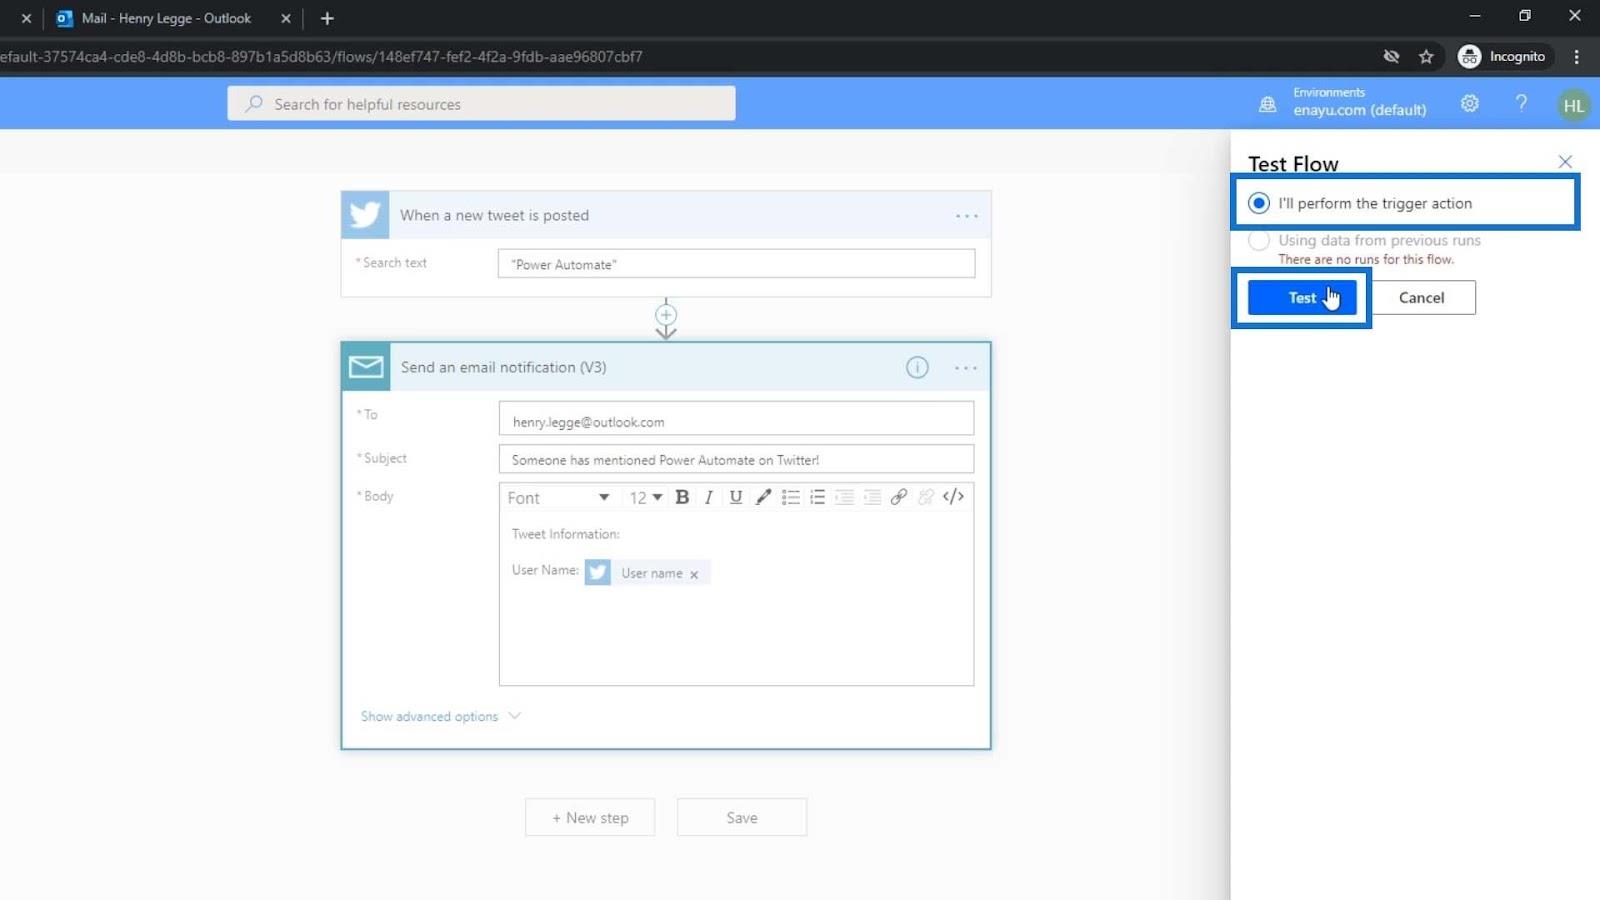This screenshot has width=1600, height=900.
Task: Click 'Send an email notification (V3)' title
Action: coord(503,367)
